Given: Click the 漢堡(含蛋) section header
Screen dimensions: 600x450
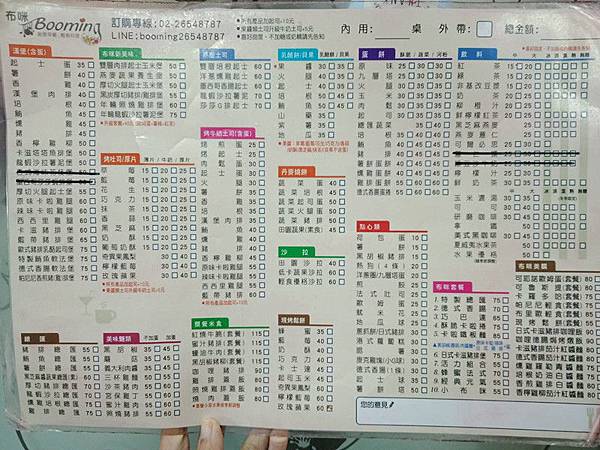Looking at the screenshot, I should point(30,51).
